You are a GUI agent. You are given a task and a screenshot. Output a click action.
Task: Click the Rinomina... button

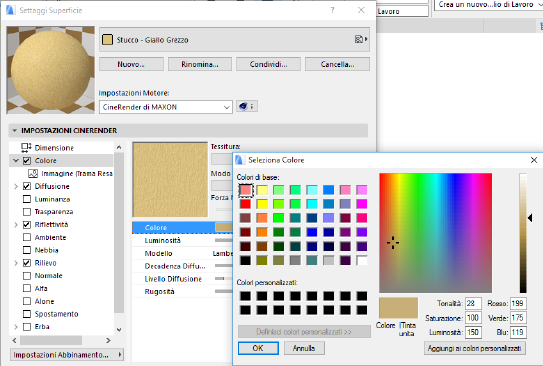[200, 64]
